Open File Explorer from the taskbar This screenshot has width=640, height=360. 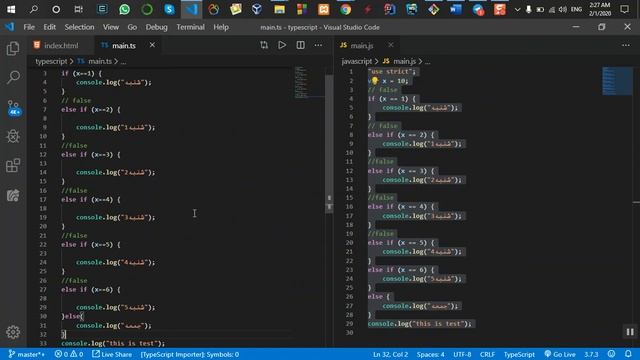click(x=280, y=9)
